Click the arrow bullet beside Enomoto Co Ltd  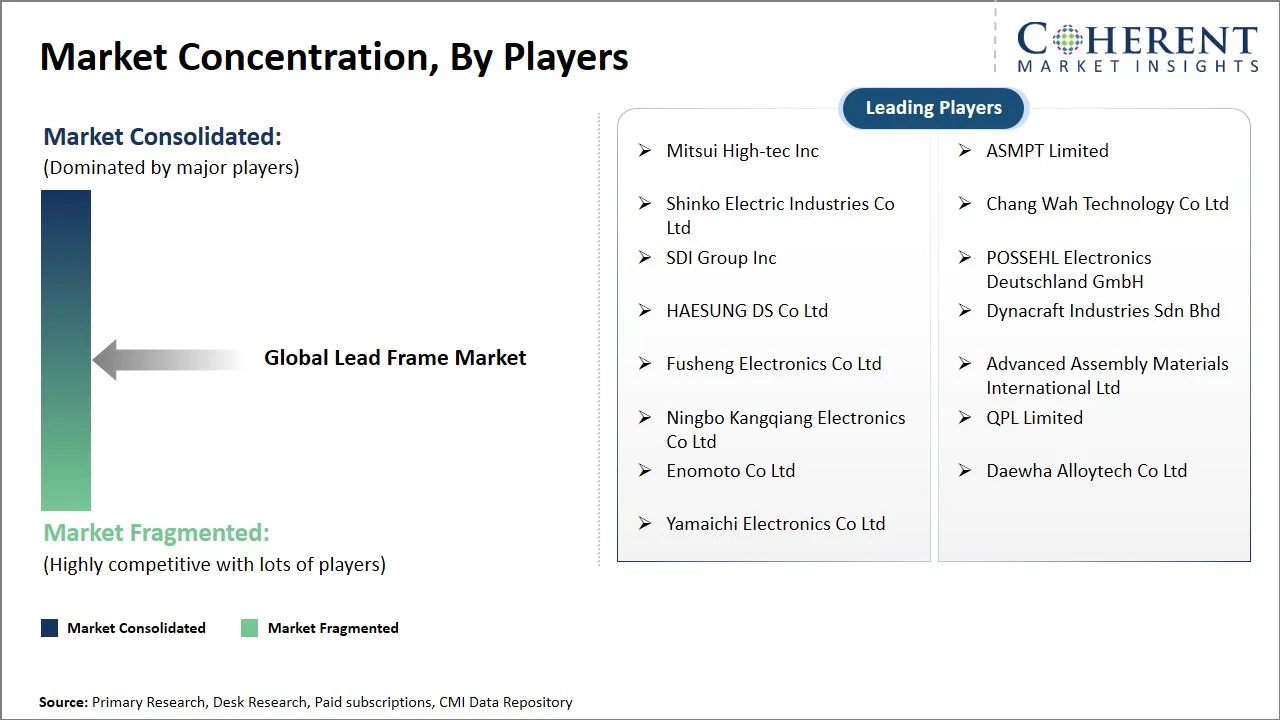click(645, 471)
